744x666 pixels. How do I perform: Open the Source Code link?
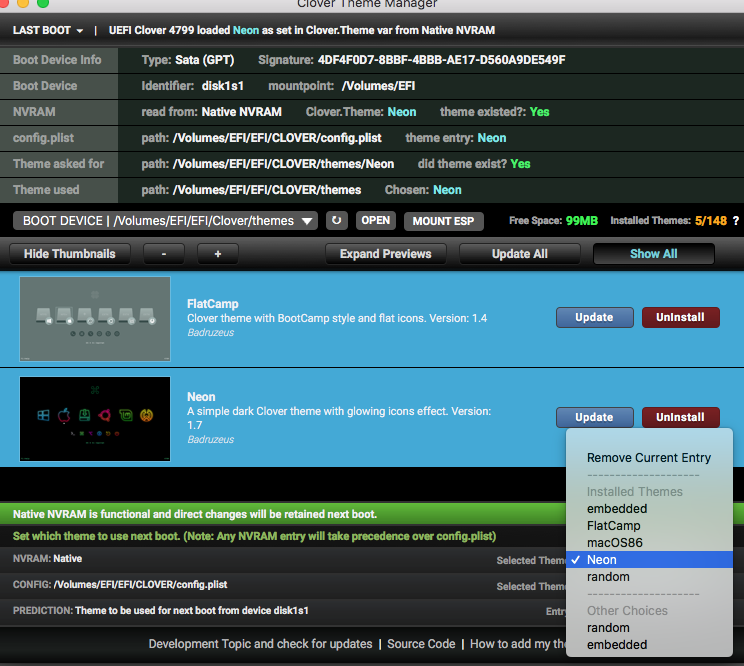tap(421, 644)
